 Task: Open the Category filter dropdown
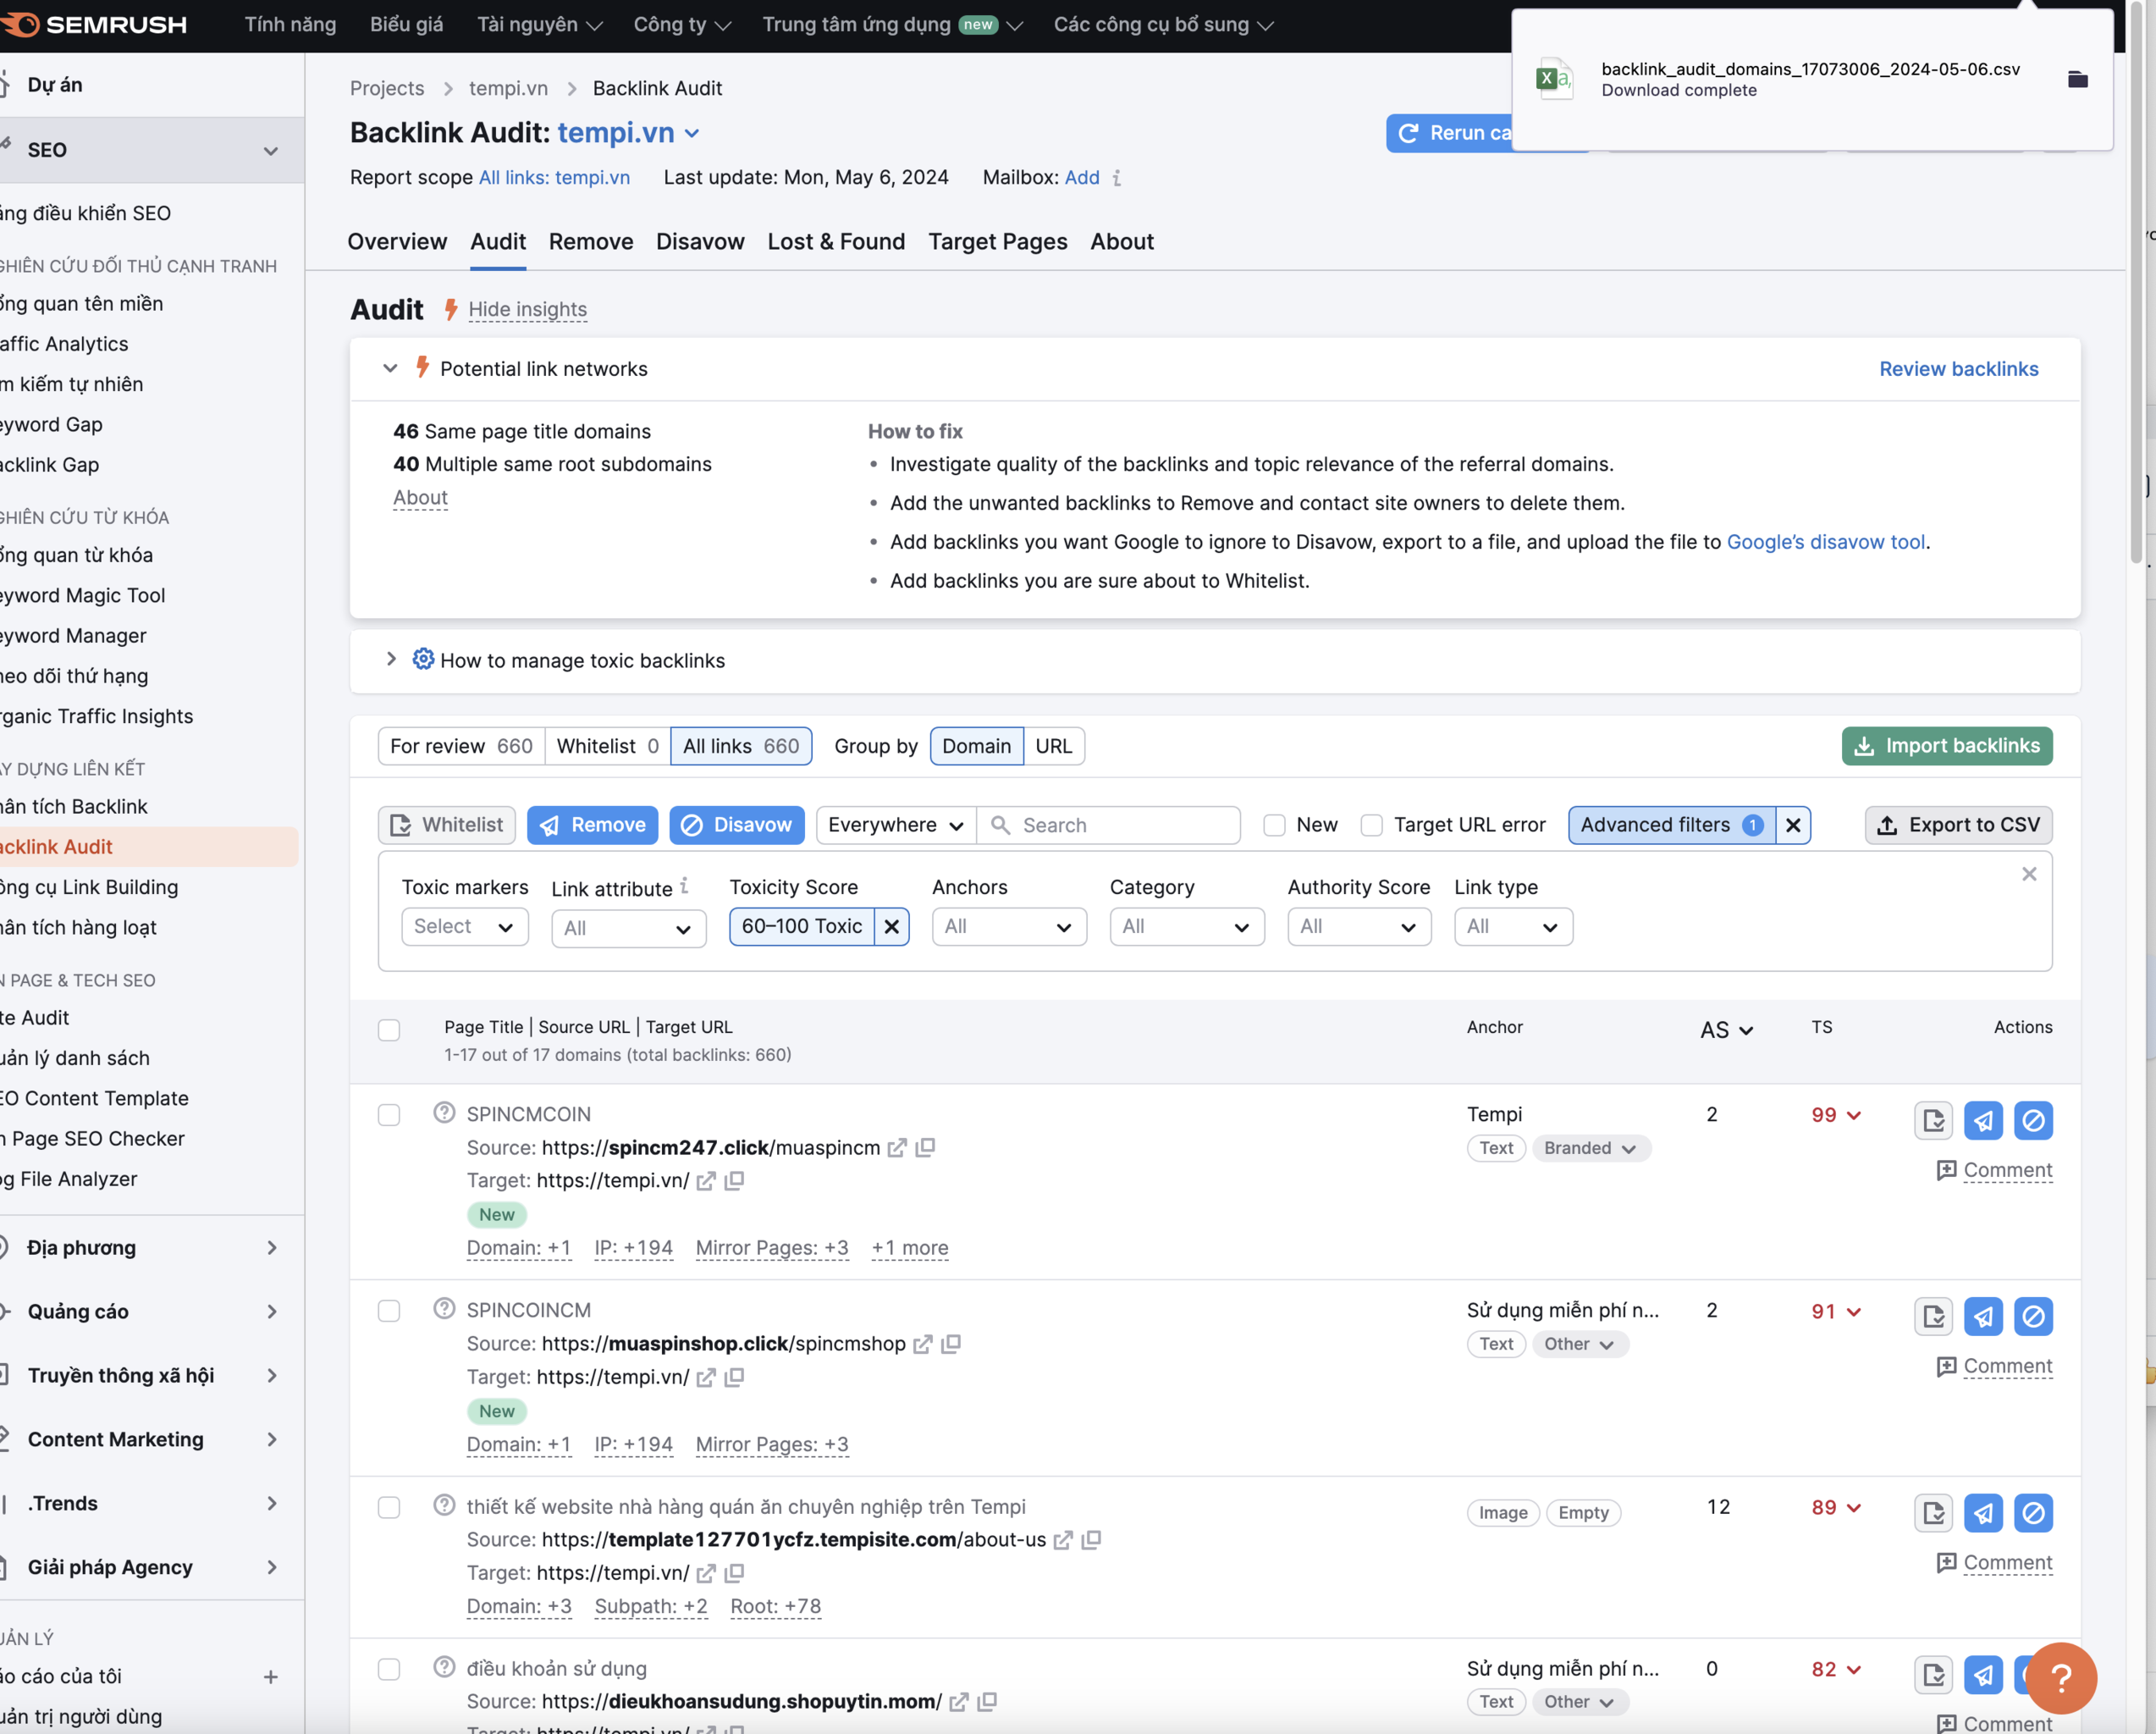point(1186,927)
